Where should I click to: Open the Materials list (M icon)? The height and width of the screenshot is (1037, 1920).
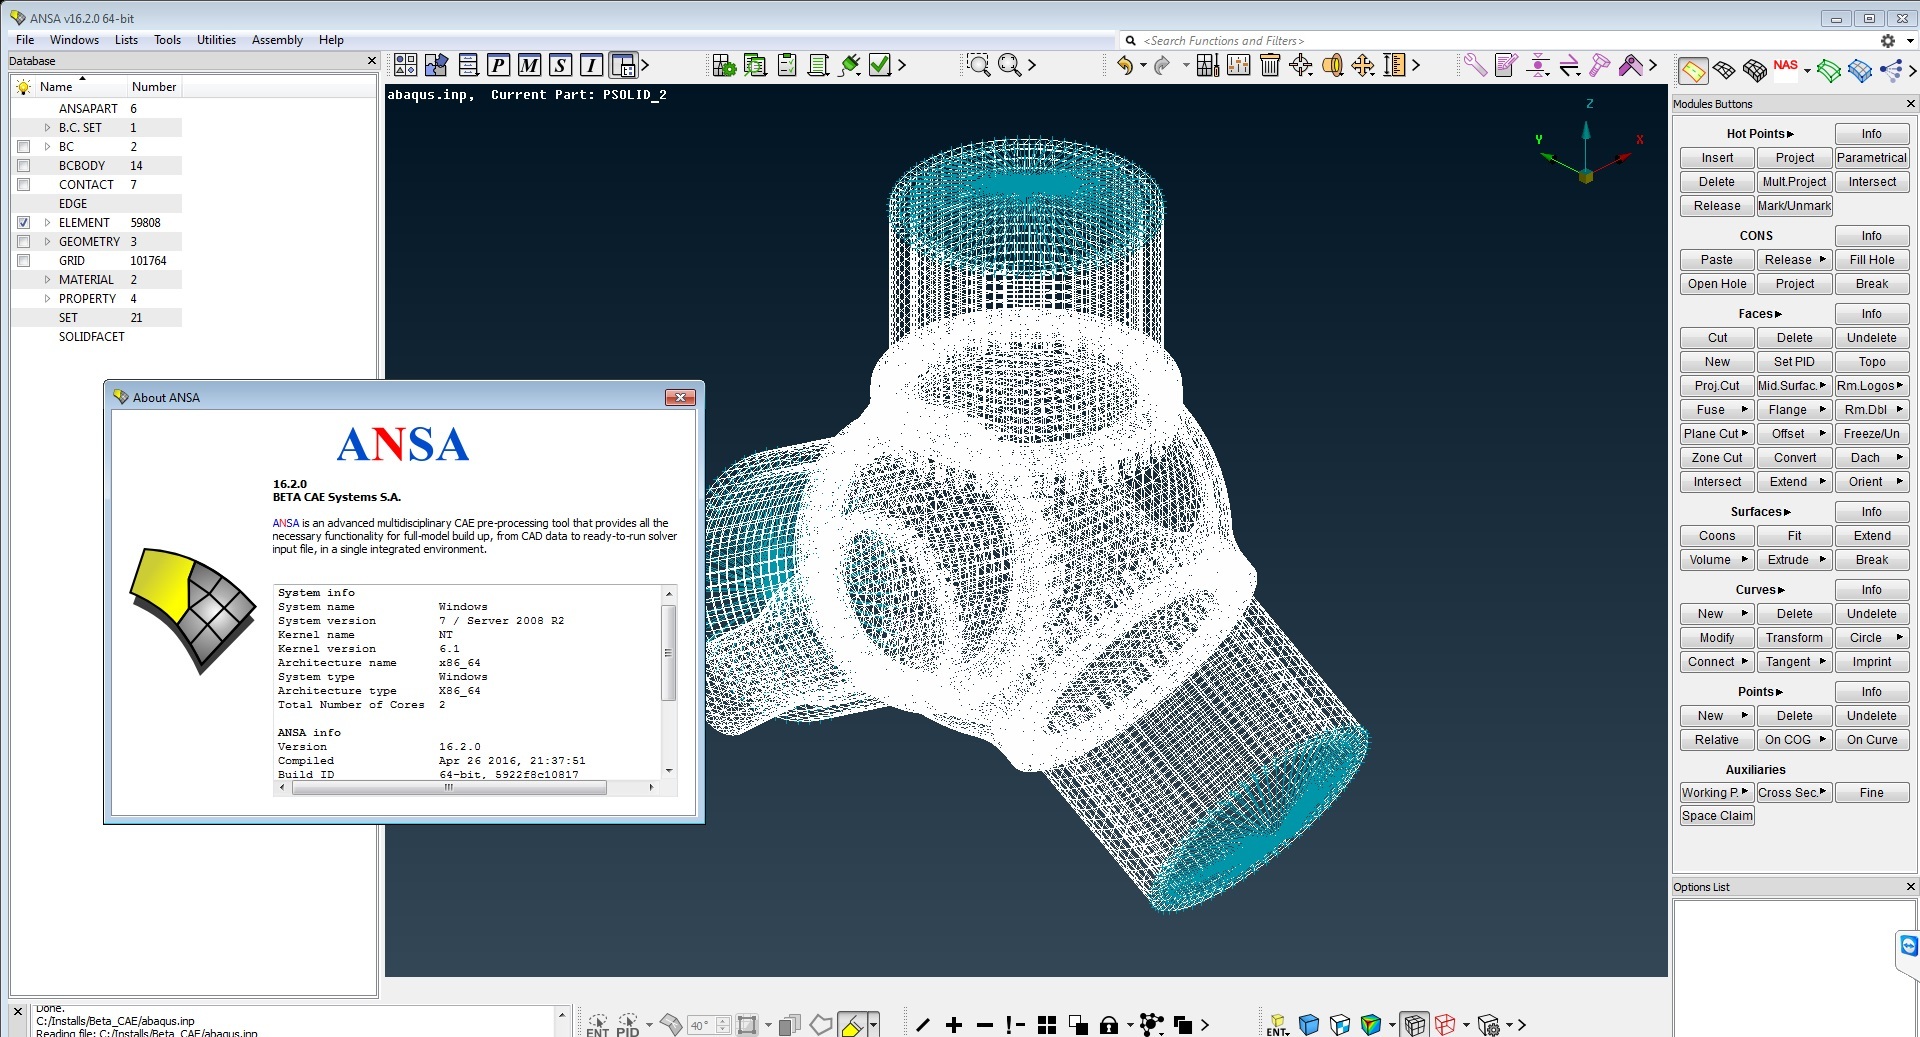tap(529, 66)
